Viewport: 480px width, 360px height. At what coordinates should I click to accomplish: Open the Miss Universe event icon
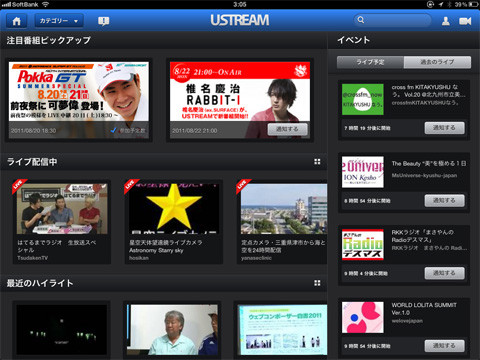pyautogui.click(x=363, y=172)
